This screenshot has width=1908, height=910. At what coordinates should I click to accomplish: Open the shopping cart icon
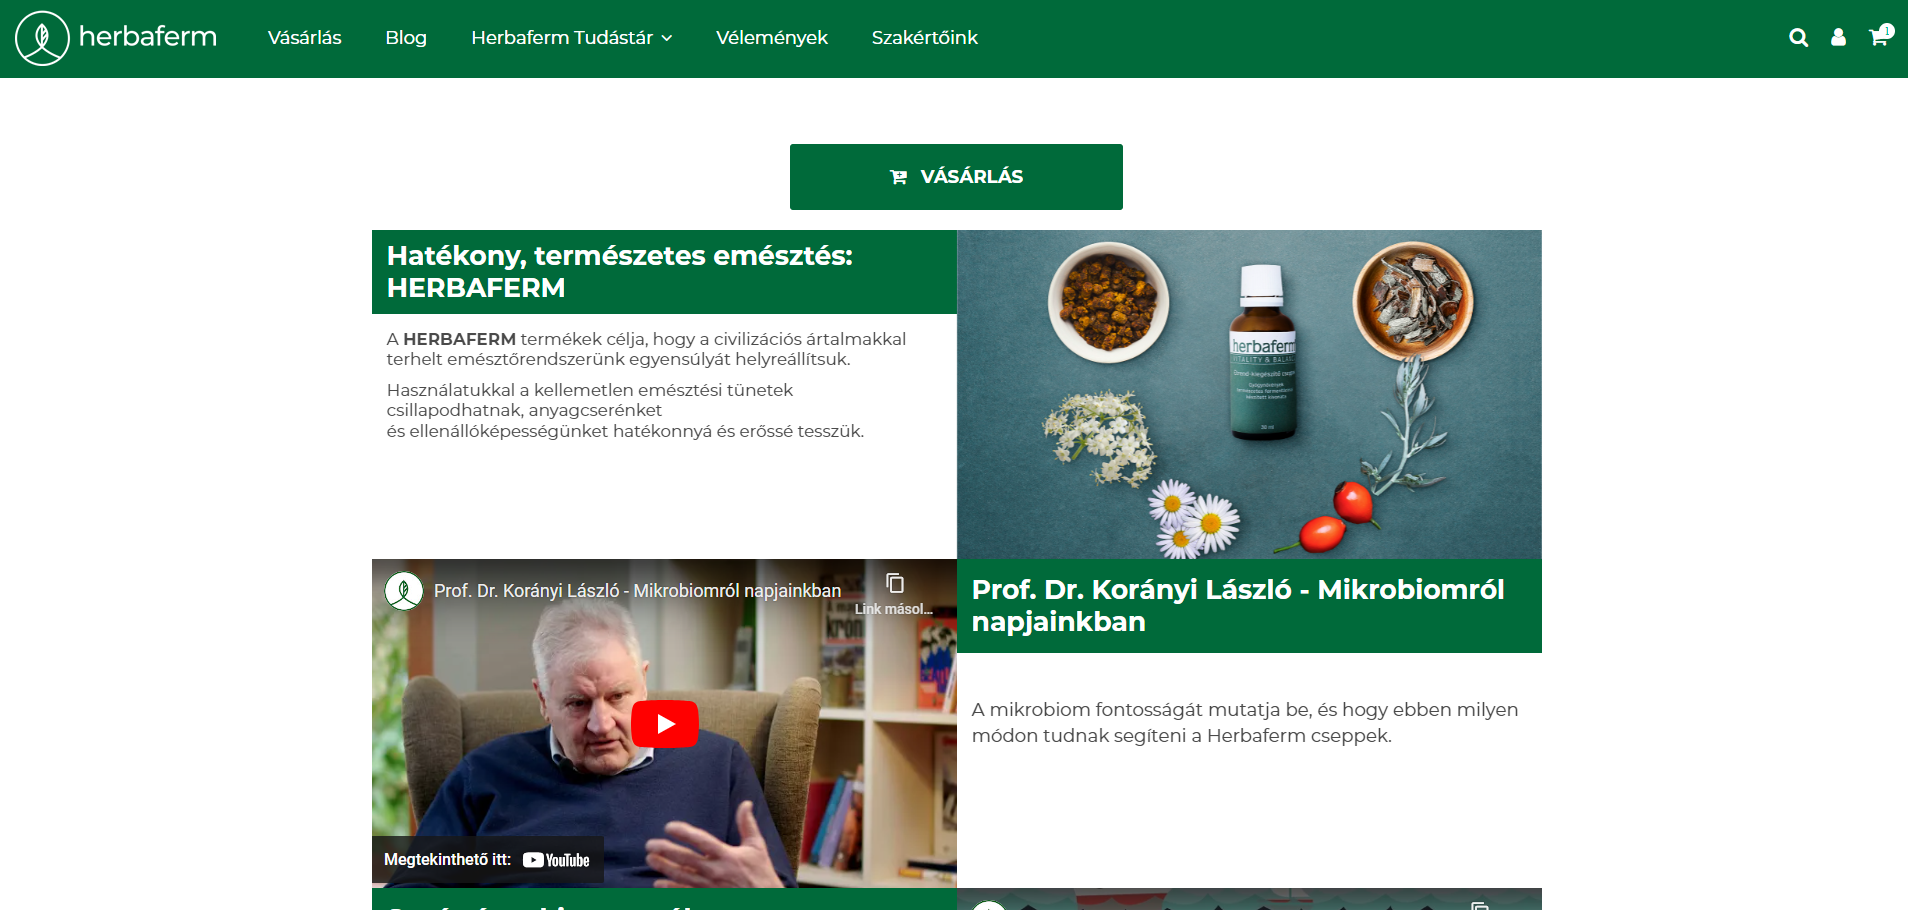click(x=1880, y=37)
